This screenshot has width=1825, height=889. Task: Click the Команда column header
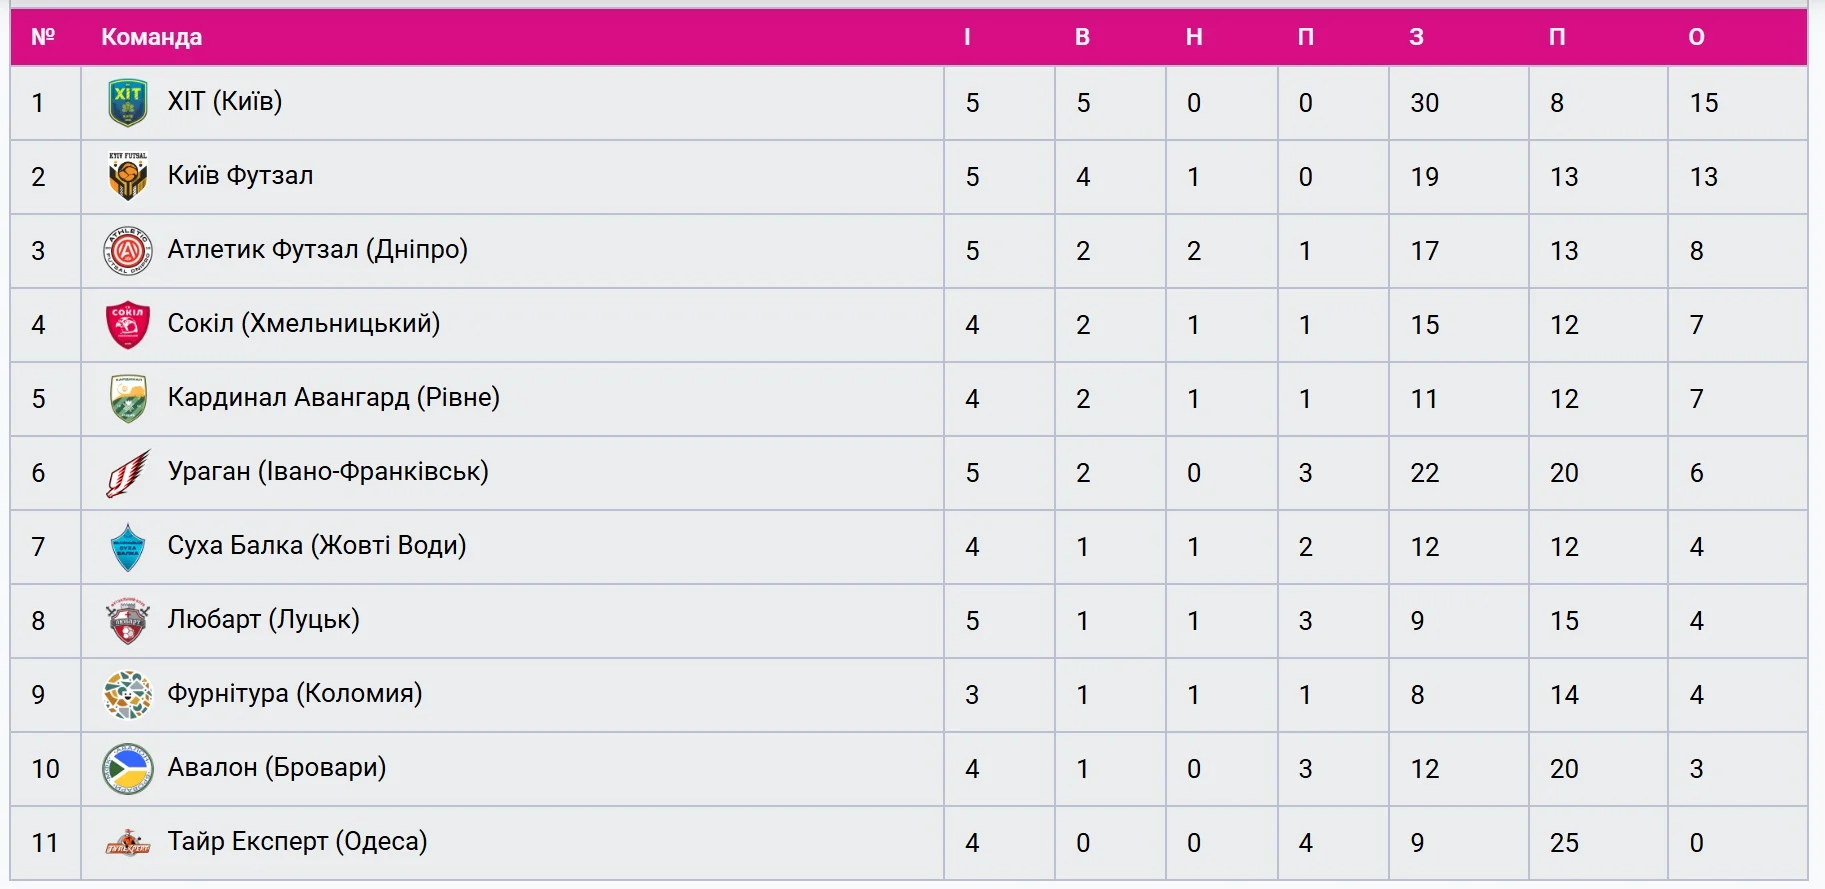[152, 37]
